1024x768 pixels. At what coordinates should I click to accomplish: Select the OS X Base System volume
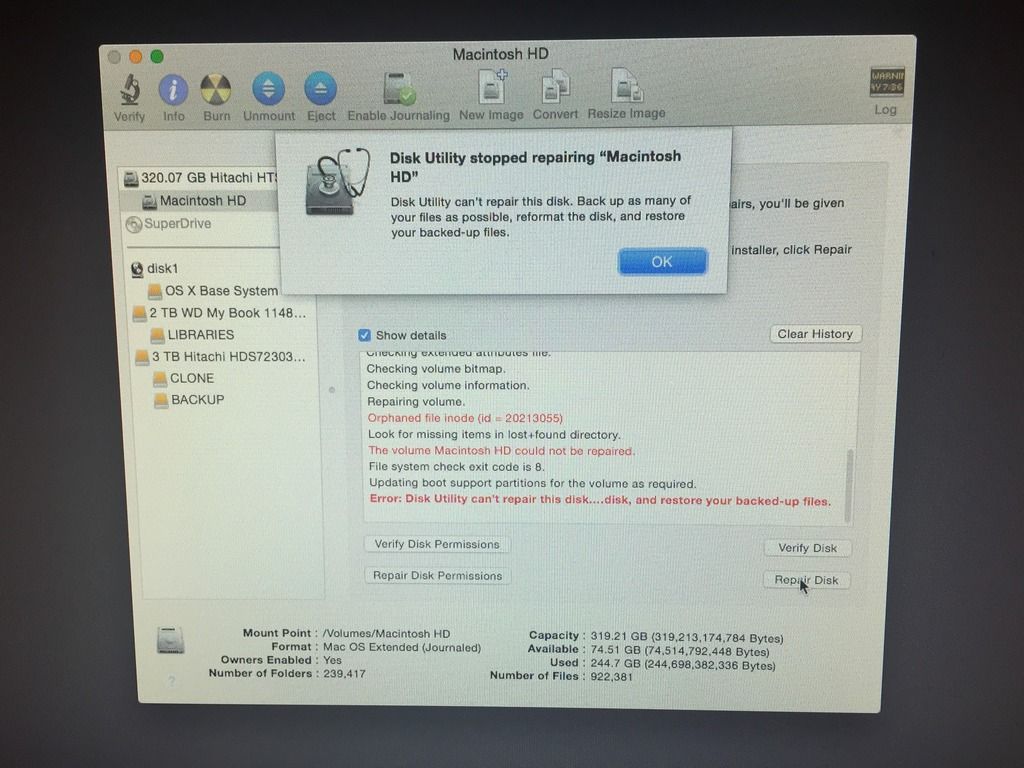pyautogui.click(x=214, y=291)
